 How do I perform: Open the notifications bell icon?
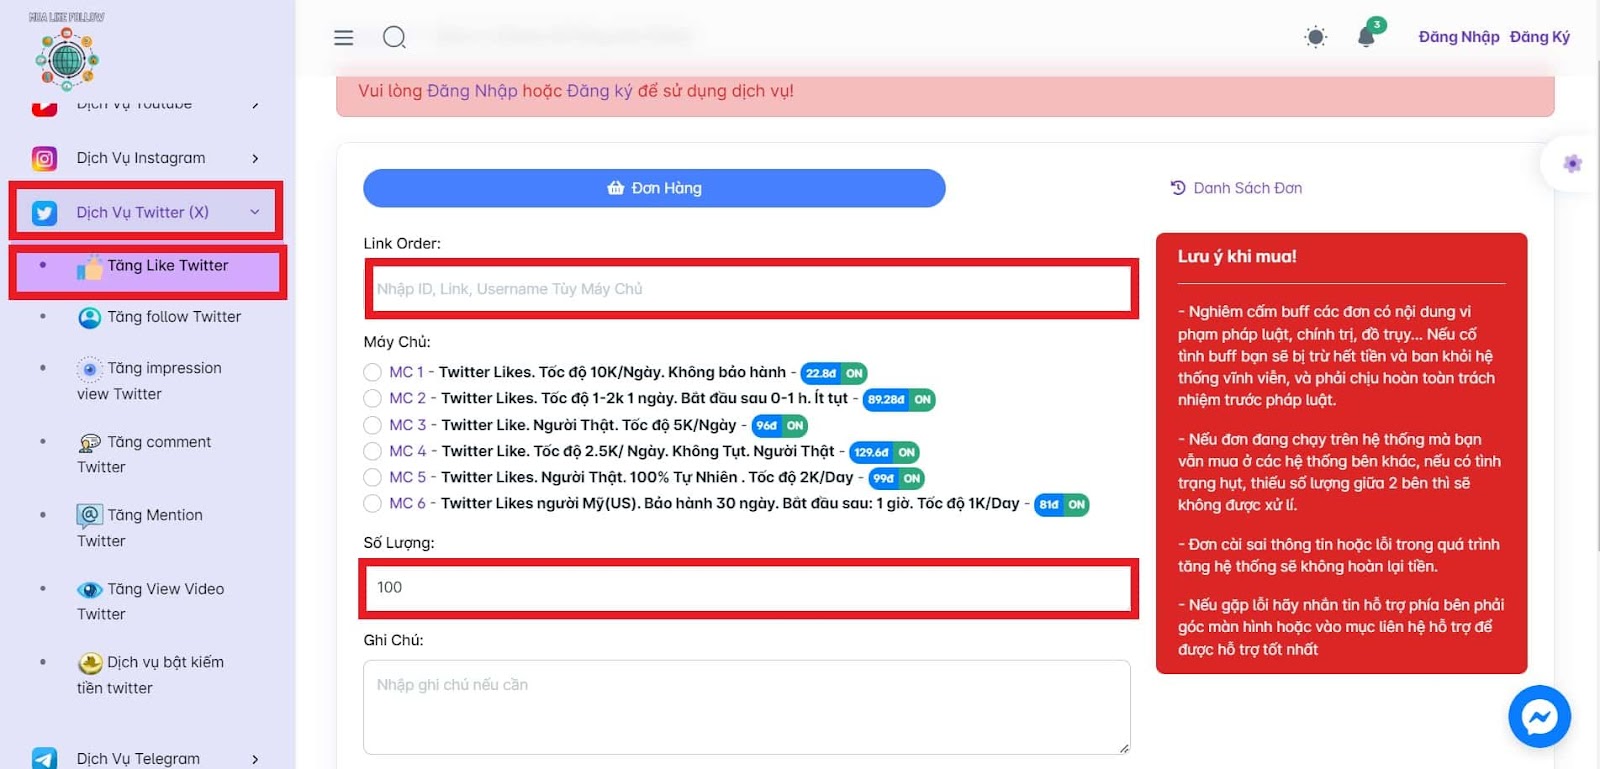point(1366,37)
